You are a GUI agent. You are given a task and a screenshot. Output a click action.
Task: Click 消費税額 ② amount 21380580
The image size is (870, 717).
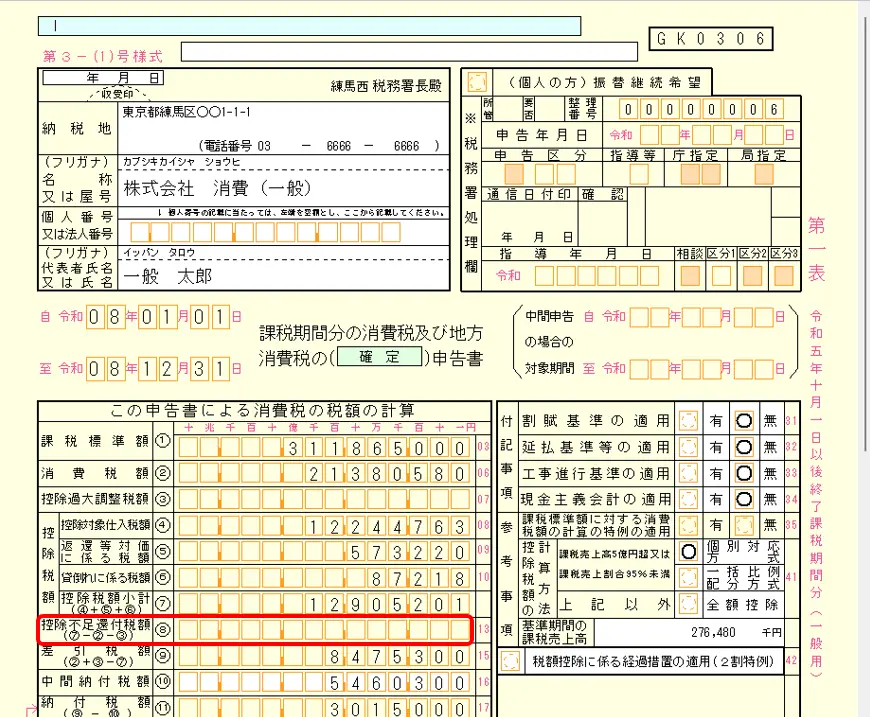pyautogui.click(x=325, y=473)
